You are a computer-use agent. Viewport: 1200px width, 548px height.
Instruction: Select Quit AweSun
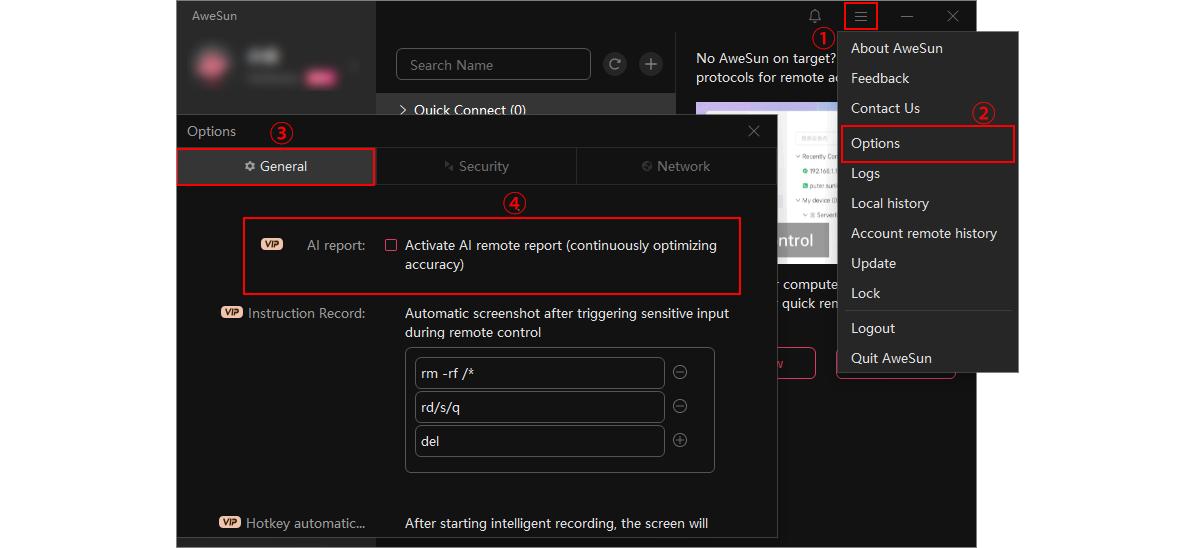[927, 358]
